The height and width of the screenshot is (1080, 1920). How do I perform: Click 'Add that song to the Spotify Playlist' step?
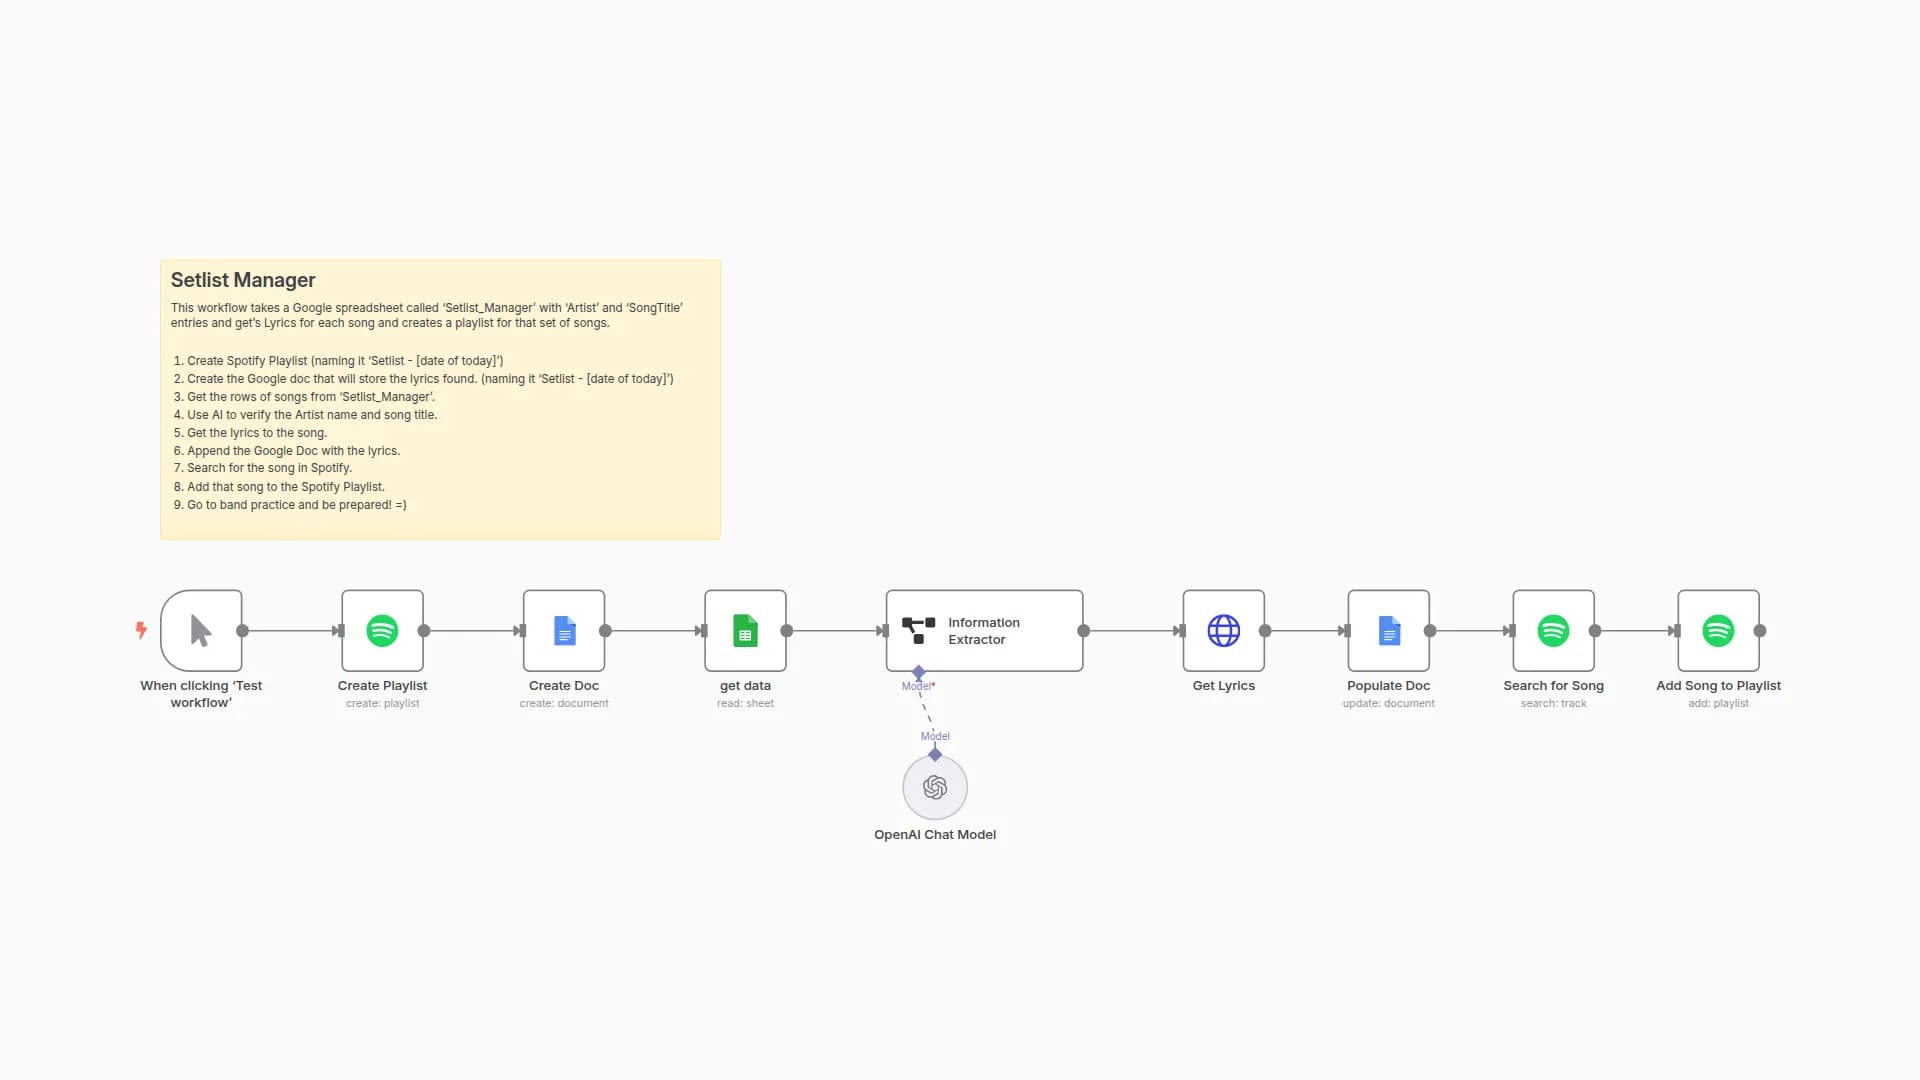point(286,487)
